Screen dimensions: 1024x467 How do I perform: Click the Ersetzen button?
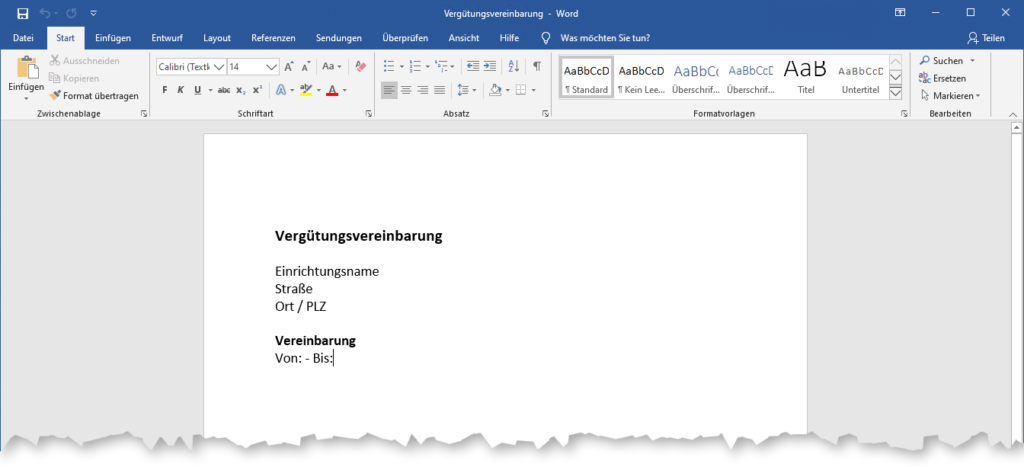pos(942,78)
